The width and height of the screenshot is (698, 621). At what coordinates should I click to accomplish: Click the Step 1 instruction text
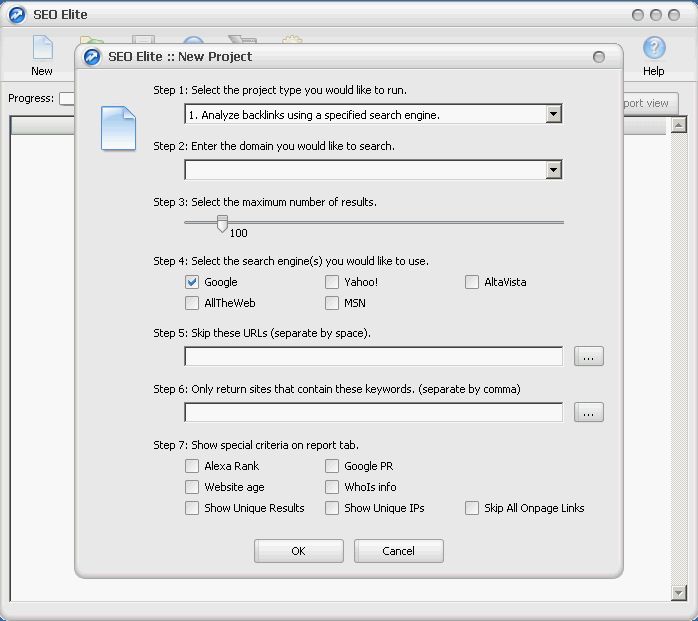click(x=280, y=90)
